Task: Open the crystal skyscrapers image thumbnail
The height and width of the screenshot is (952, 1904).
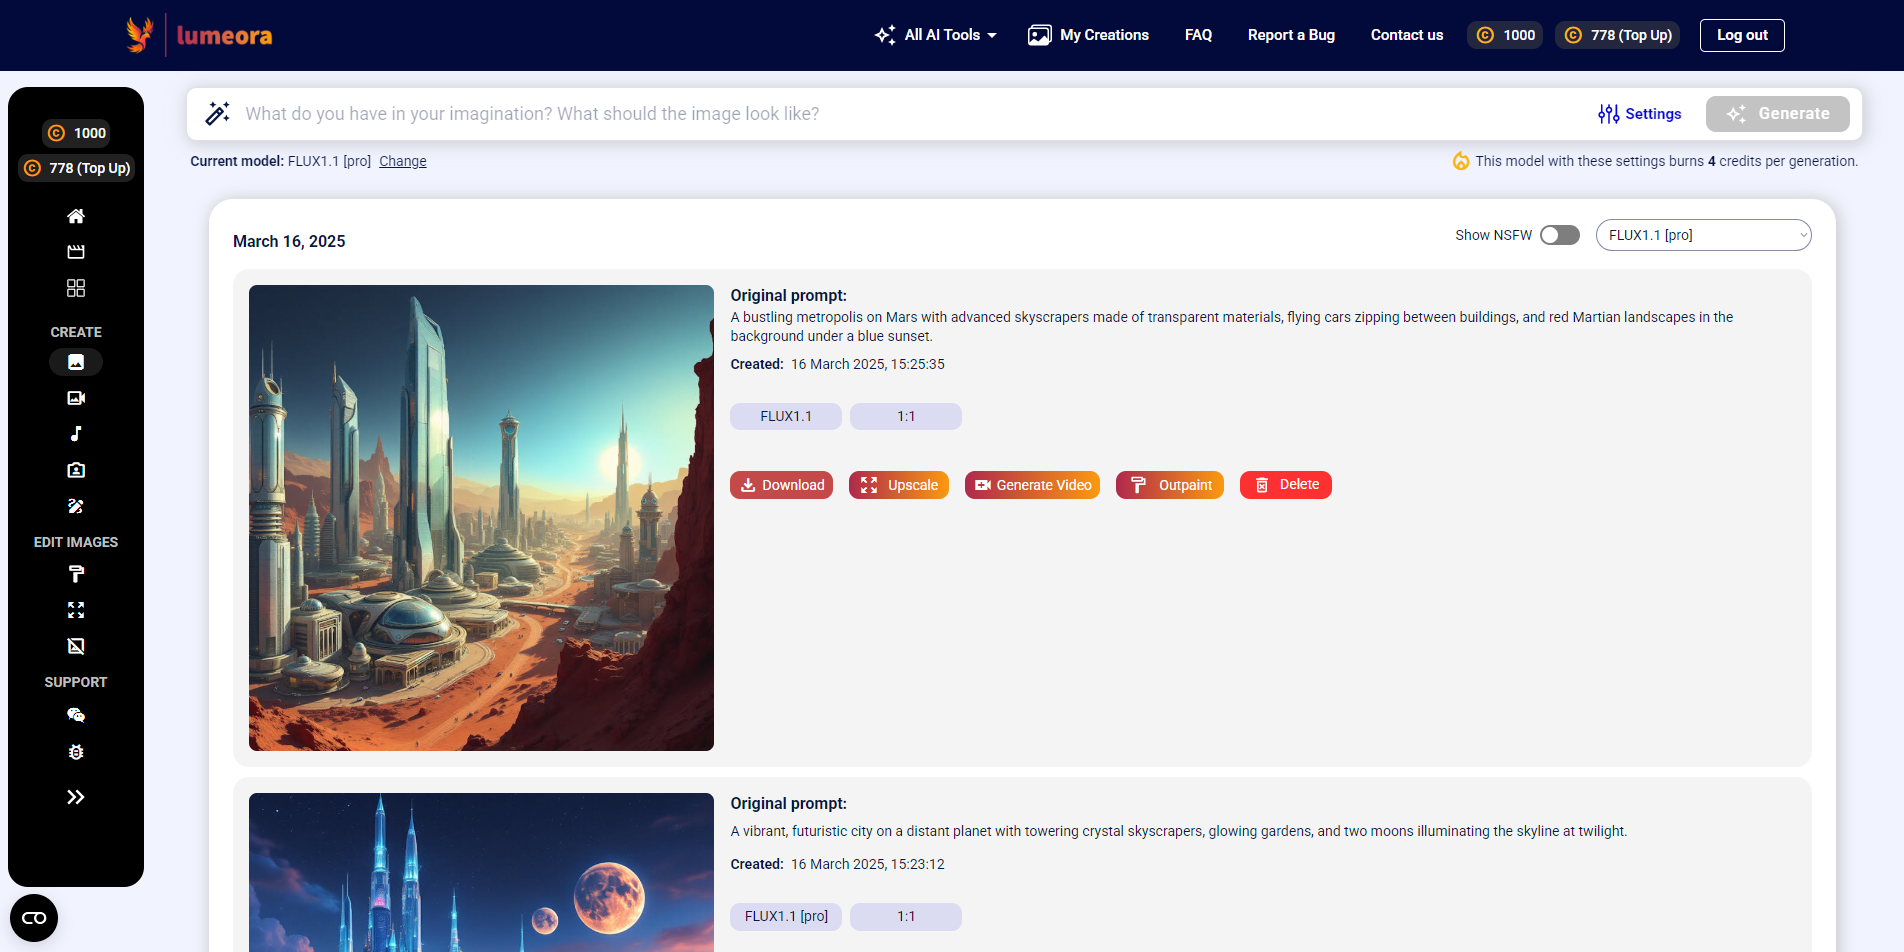Action: point(481,872)
